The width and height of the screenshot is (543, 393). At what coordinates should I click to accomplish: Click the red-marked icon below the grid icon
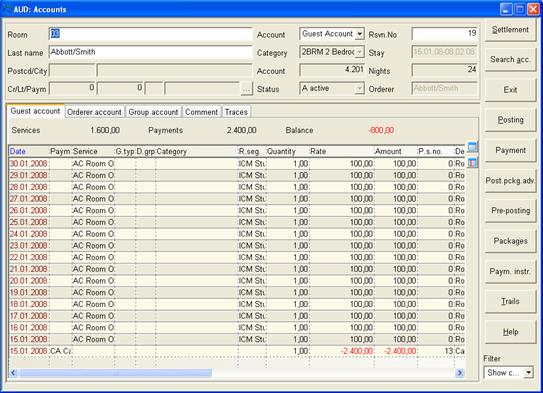(472, 162)
